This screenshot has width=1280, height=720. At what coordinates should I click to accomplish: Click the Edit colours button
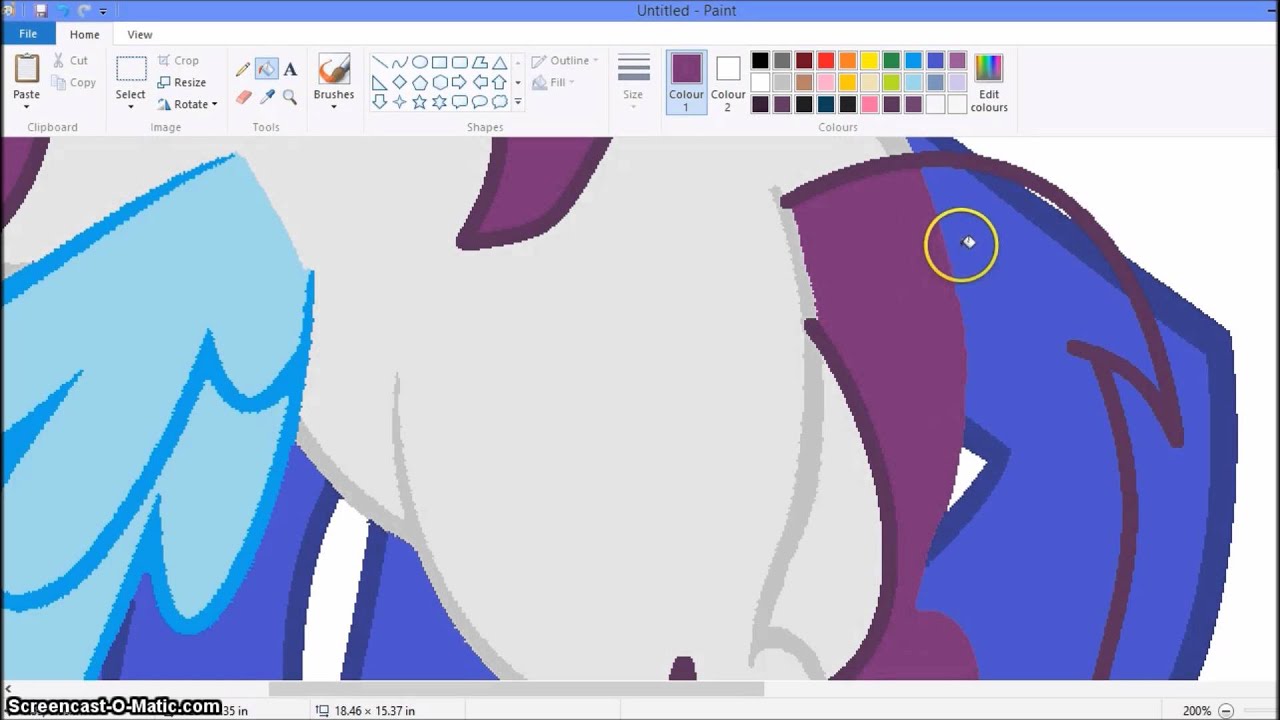(x=988, y=82)
